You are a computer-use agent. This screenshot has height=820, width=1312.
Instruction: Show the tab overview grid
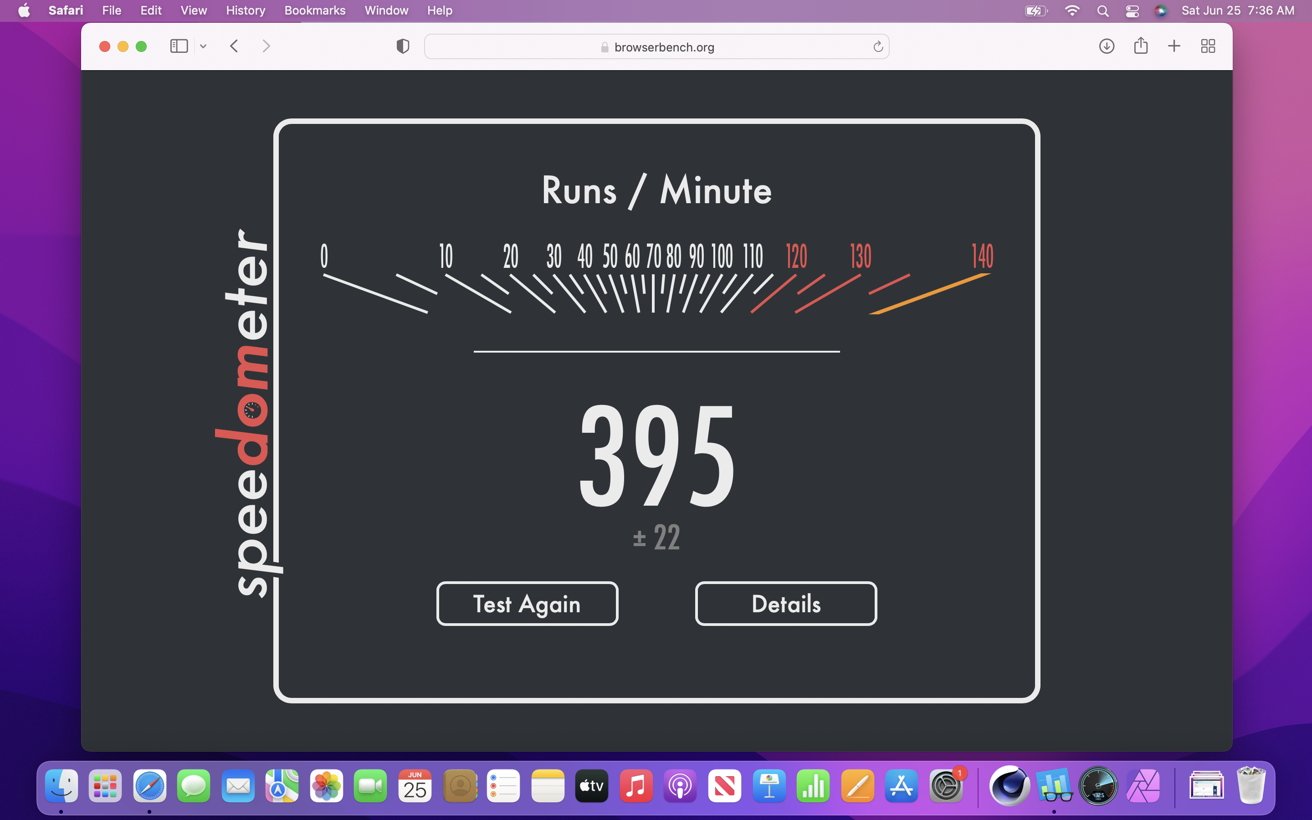coord(1208,46)
